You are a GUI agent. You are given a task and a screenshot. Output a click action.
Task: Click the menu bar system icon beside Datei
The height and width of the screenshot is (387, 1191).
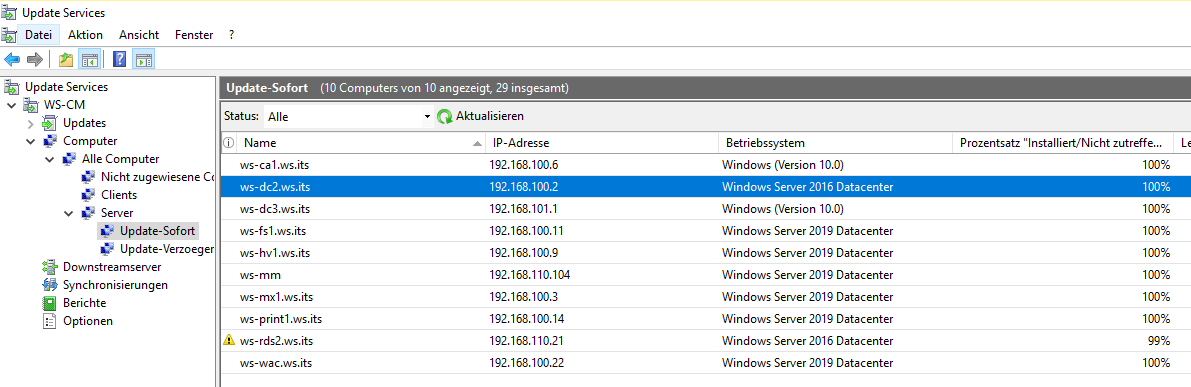coord(10,34)
